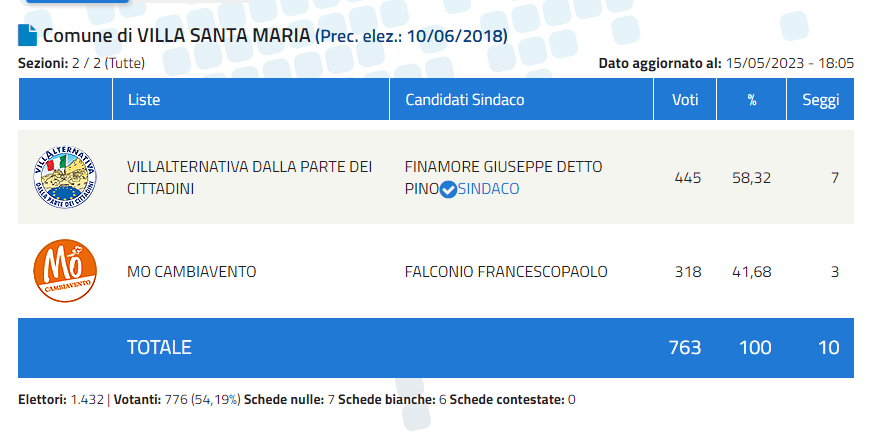Viewport: 894px width, 437px height.
Task: Click the Voti column header
Action: point(685,99)
